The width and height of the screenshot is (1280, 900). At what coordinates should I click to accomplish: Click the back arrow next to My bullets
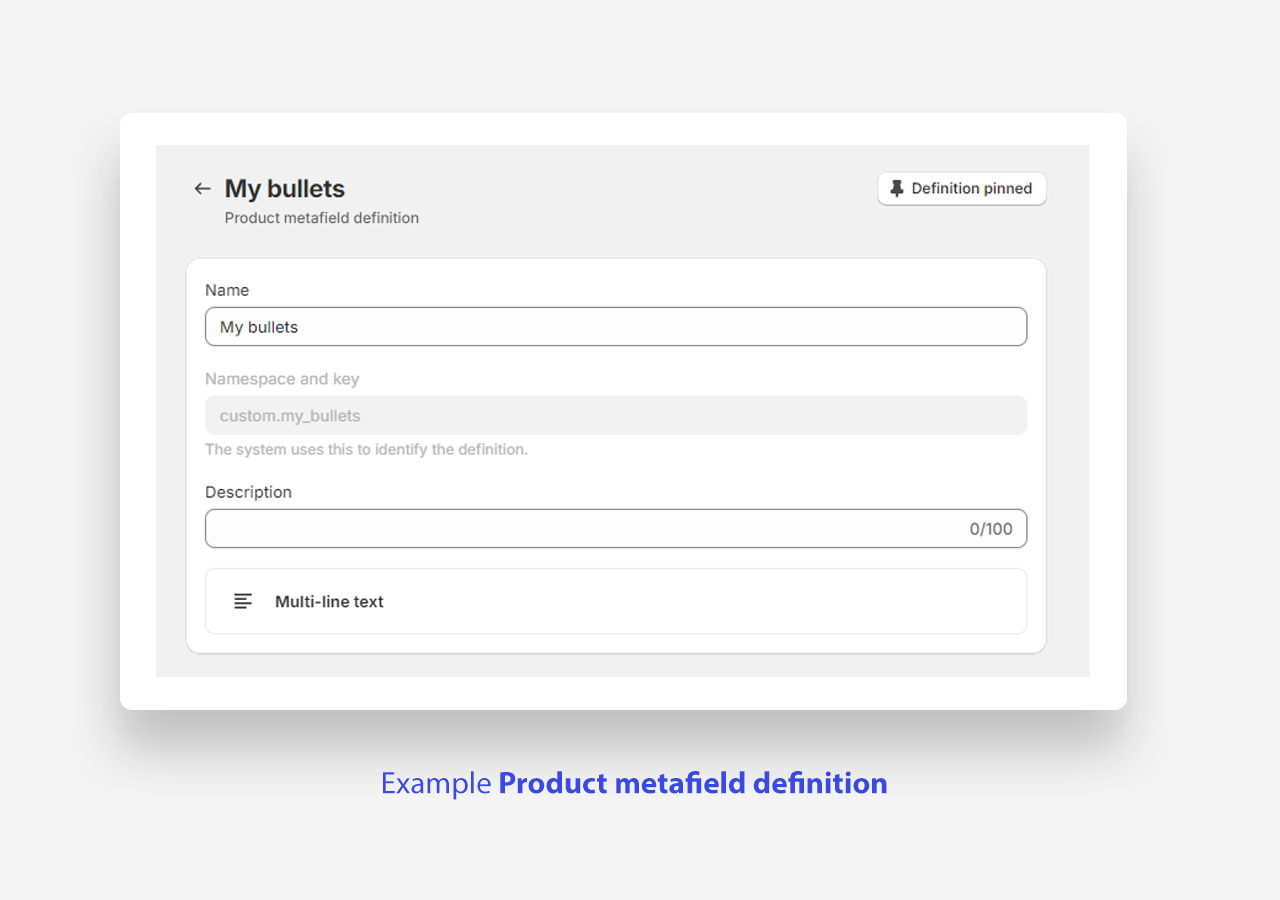point(203,189)
